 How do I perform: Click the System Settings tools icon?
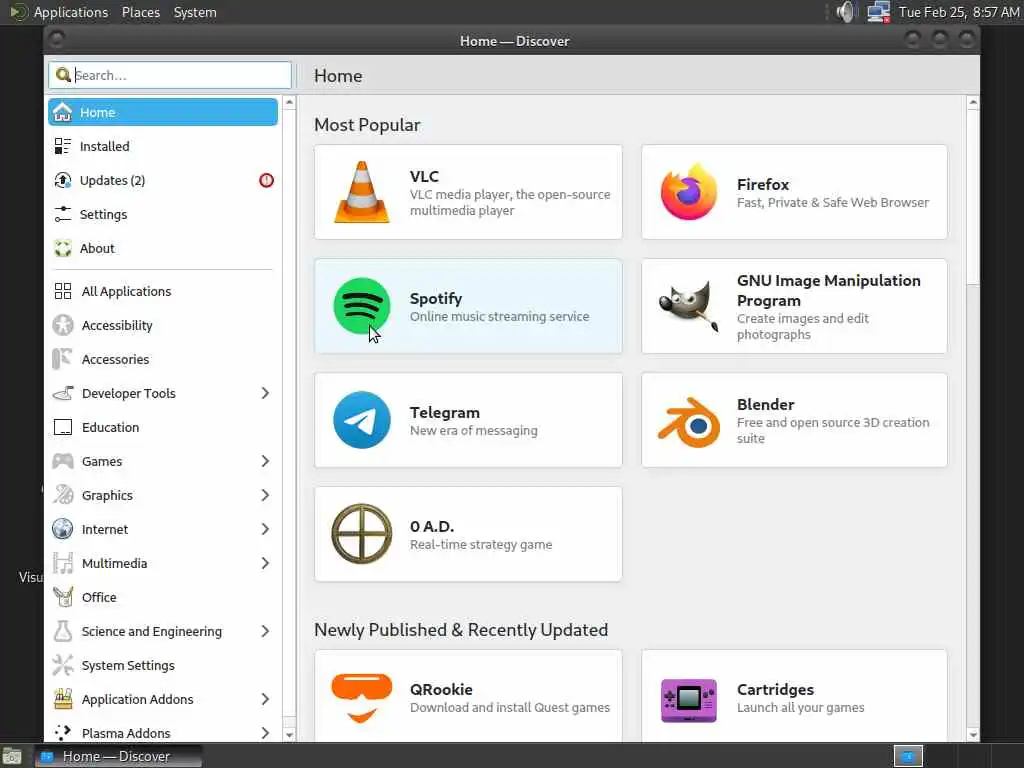63,665
